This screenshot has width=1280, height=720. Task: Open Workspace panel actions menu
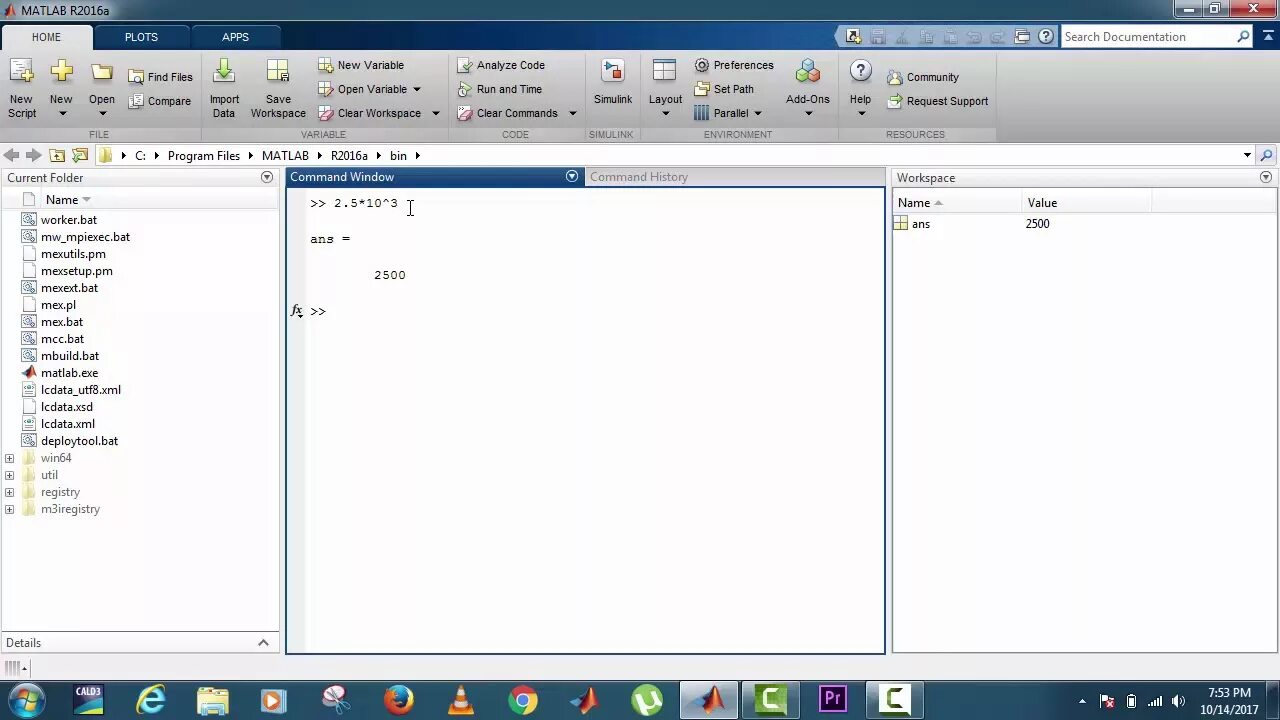(x=1266, y=177)
